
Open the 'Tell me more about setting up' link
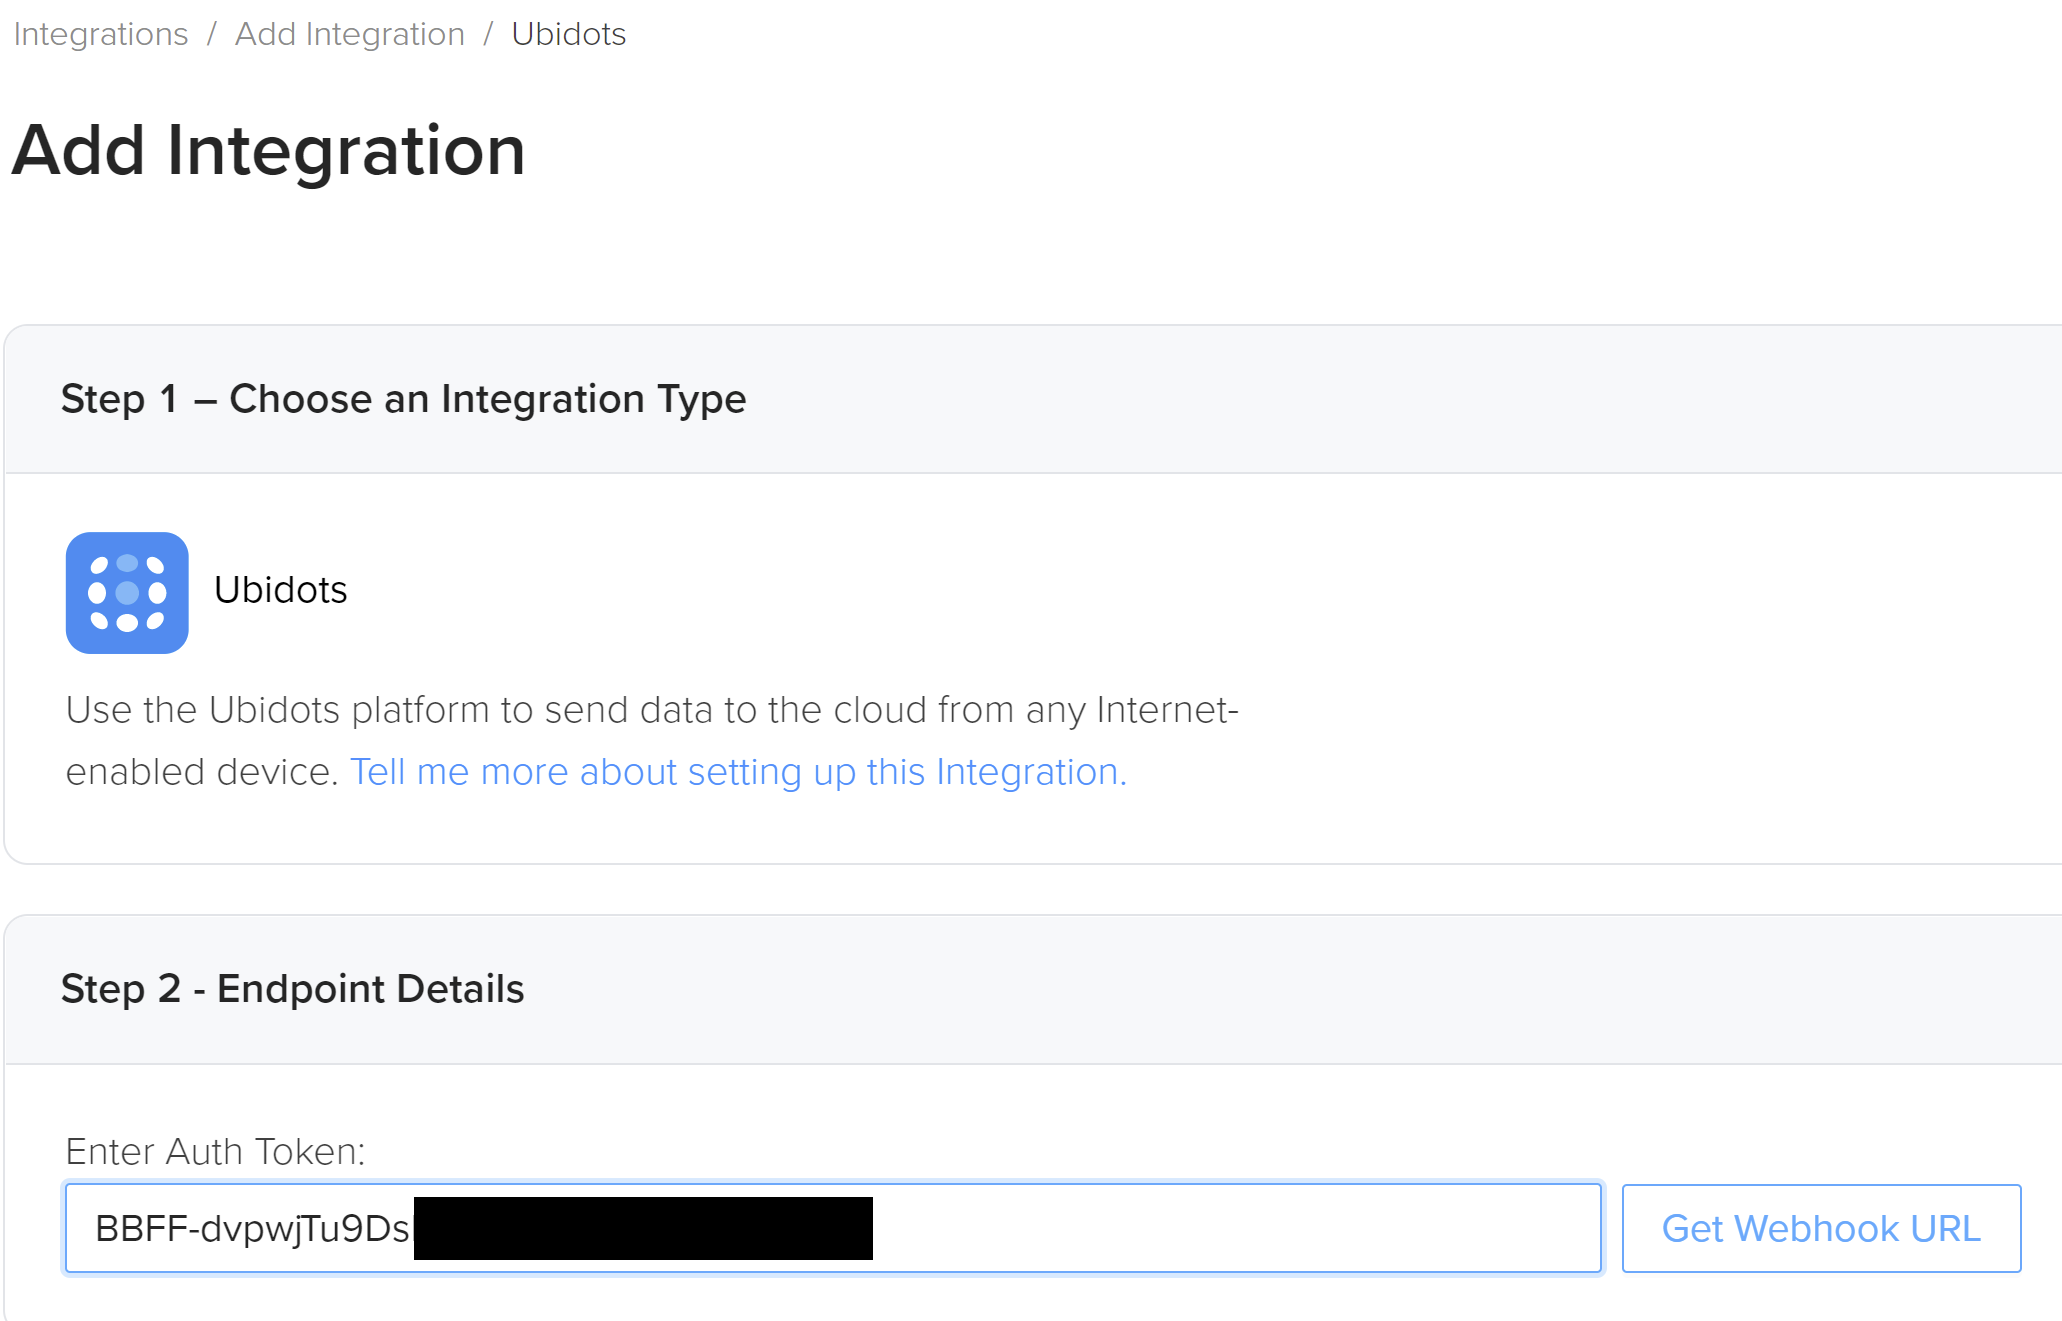pyautogui.click(x=738, y=772)
